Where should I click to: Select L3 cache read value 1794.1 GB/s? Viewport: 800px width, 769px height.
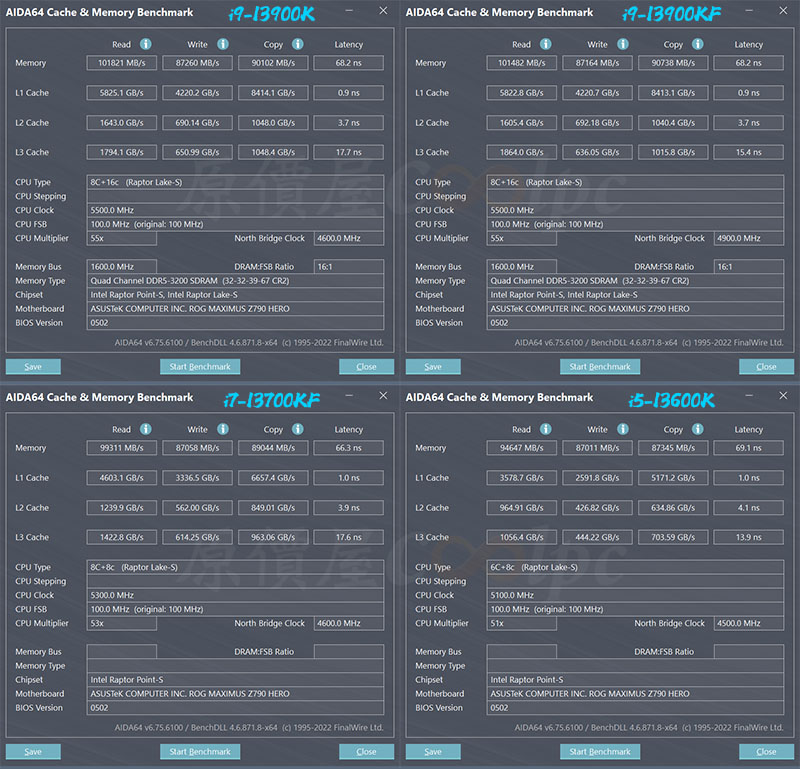(121, 152)
